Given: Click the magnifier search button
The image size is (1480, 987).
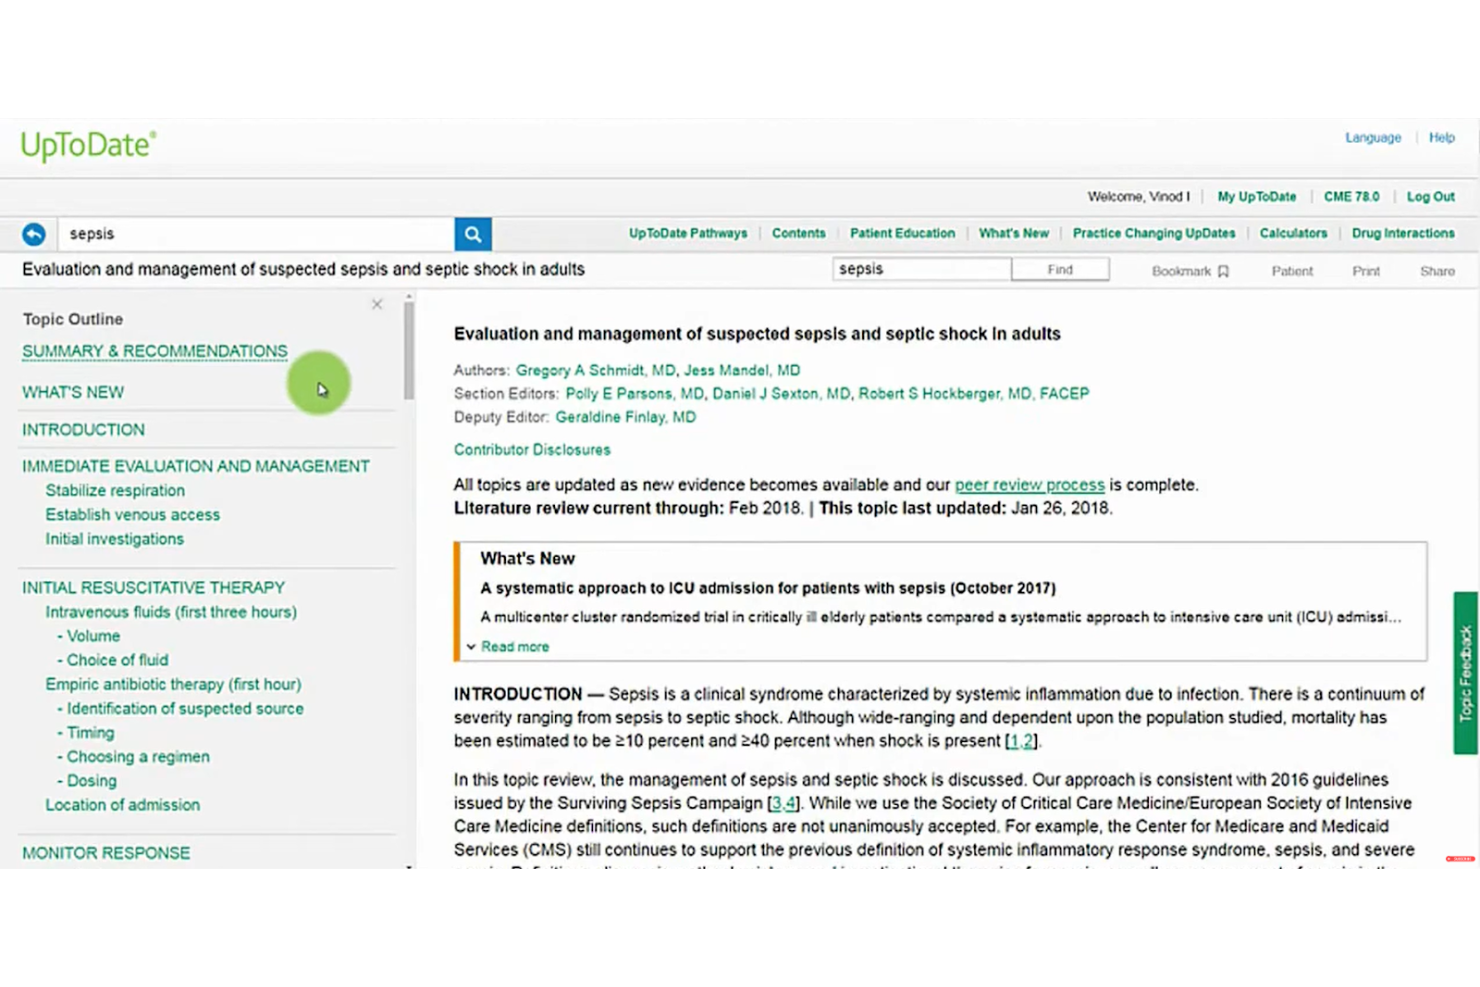Looking at the screenshot, I should click(473, 234).
